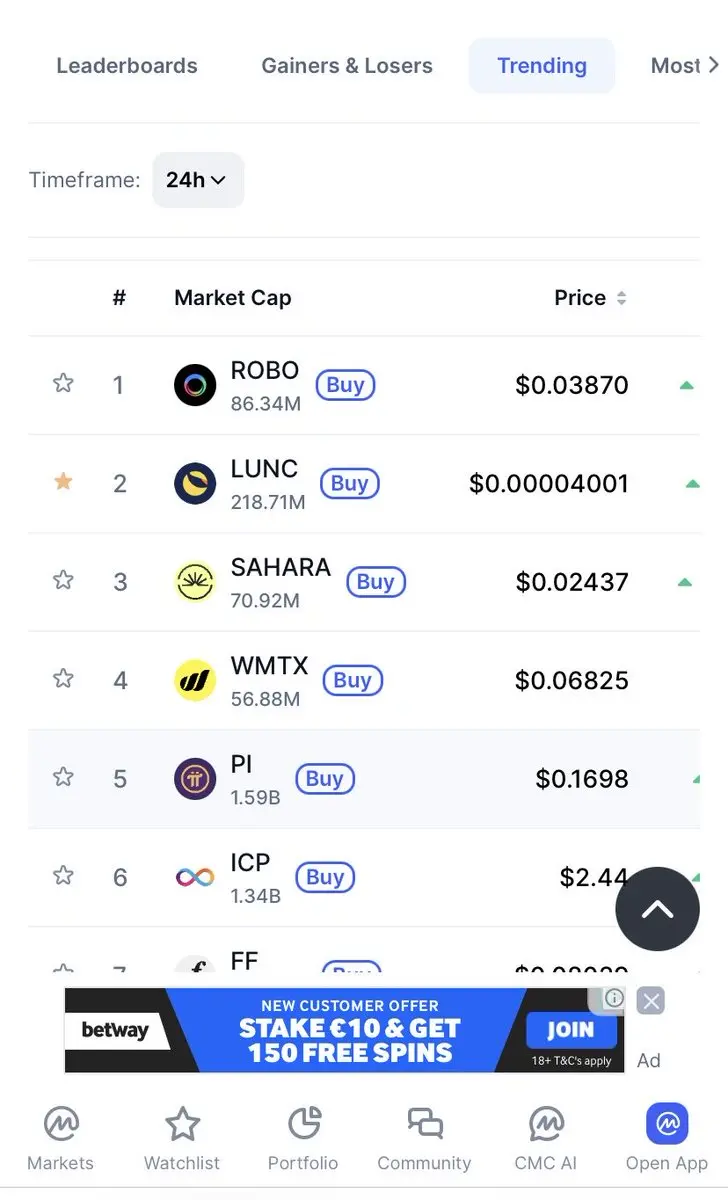
Task: Close the betway advertisement
Action: [x=651, y=1001]
